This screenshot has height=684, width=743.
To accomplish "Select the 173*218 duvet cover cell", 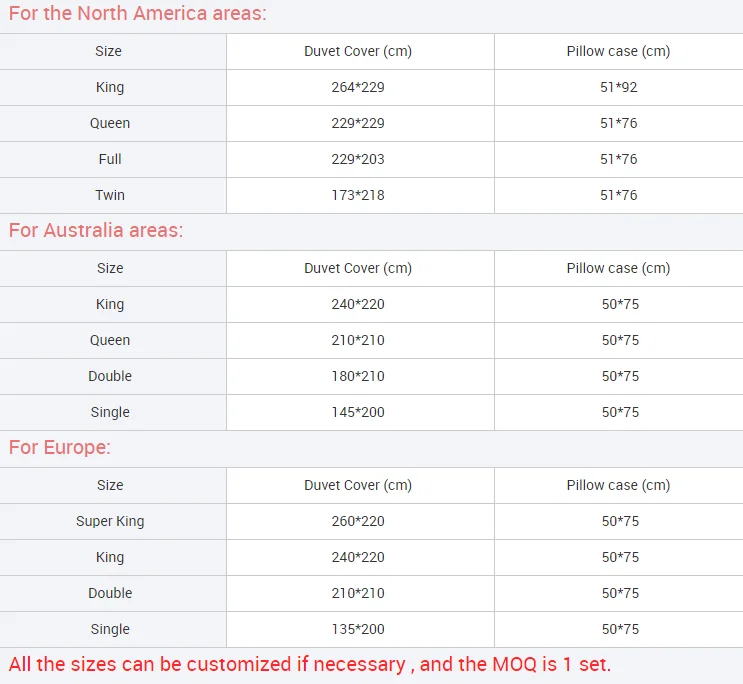I will click(x=358, y=195).
